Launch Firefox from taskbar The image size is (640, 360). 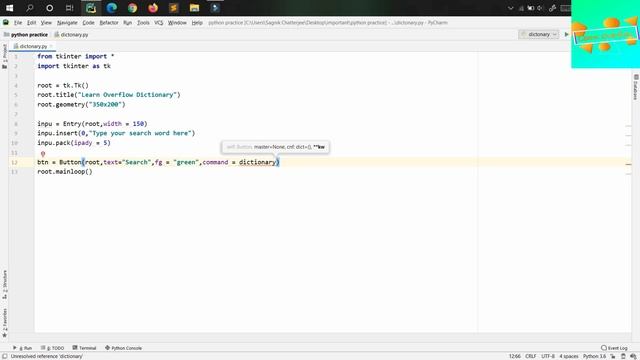(x=153, y=8)
